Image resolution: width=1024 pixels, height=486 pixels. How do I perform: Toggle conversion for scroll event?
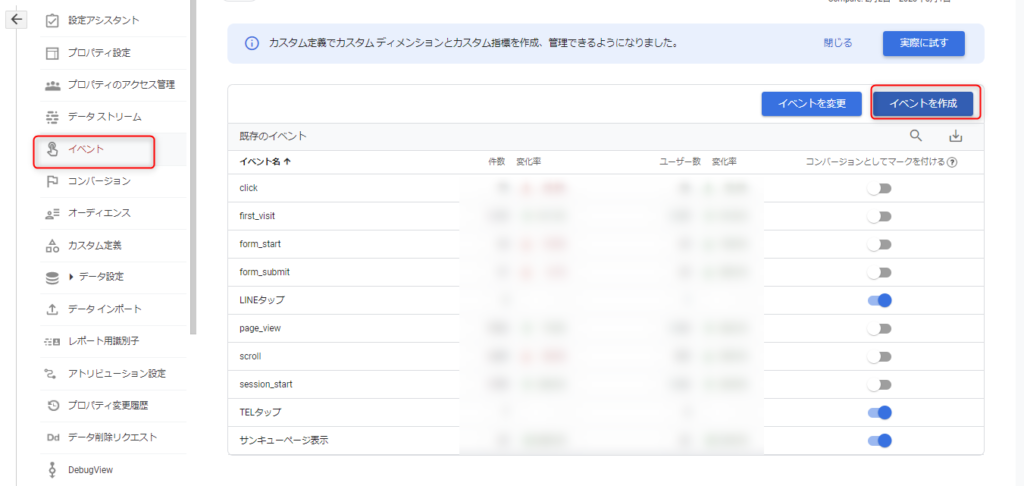[x=879, y=357]
